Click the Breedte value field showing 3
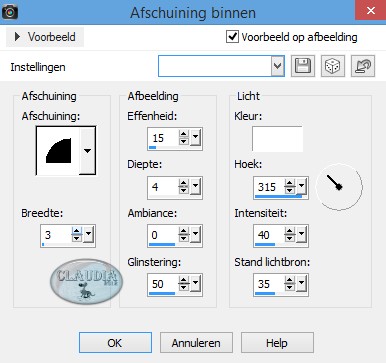Screen dimensions: 386x363 (x=56, y=235)
